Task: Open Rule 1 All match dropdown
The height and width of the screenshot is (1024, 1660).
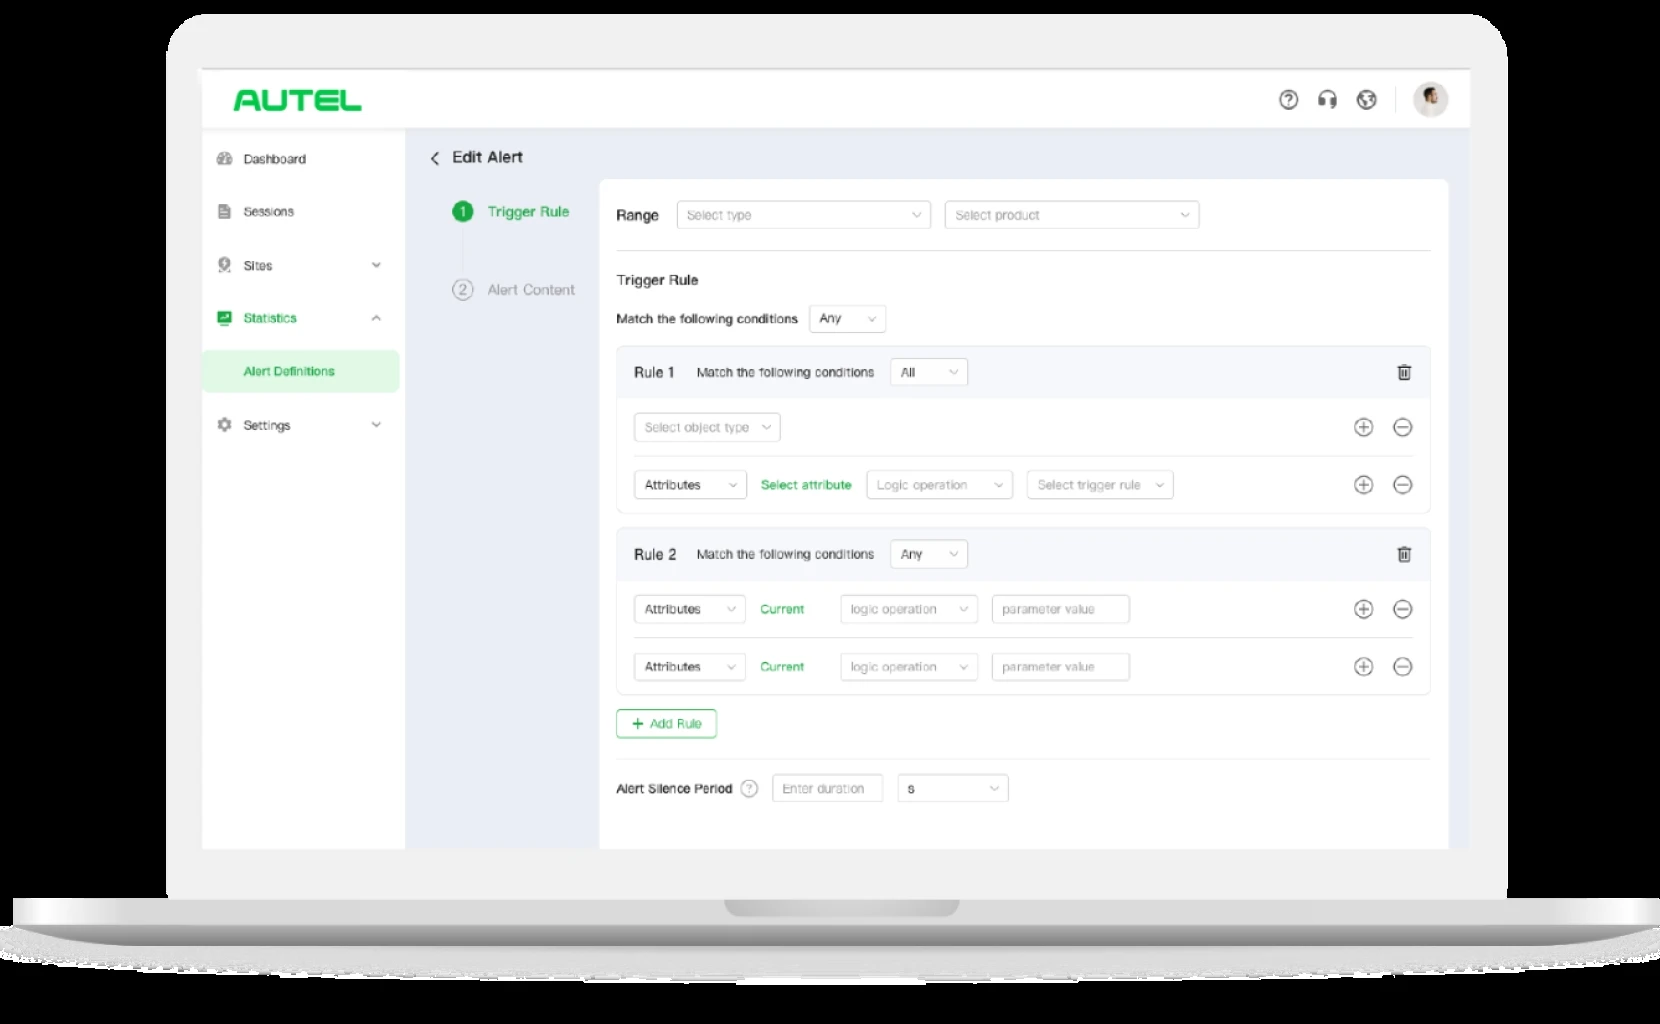Action: pos(928,372)
